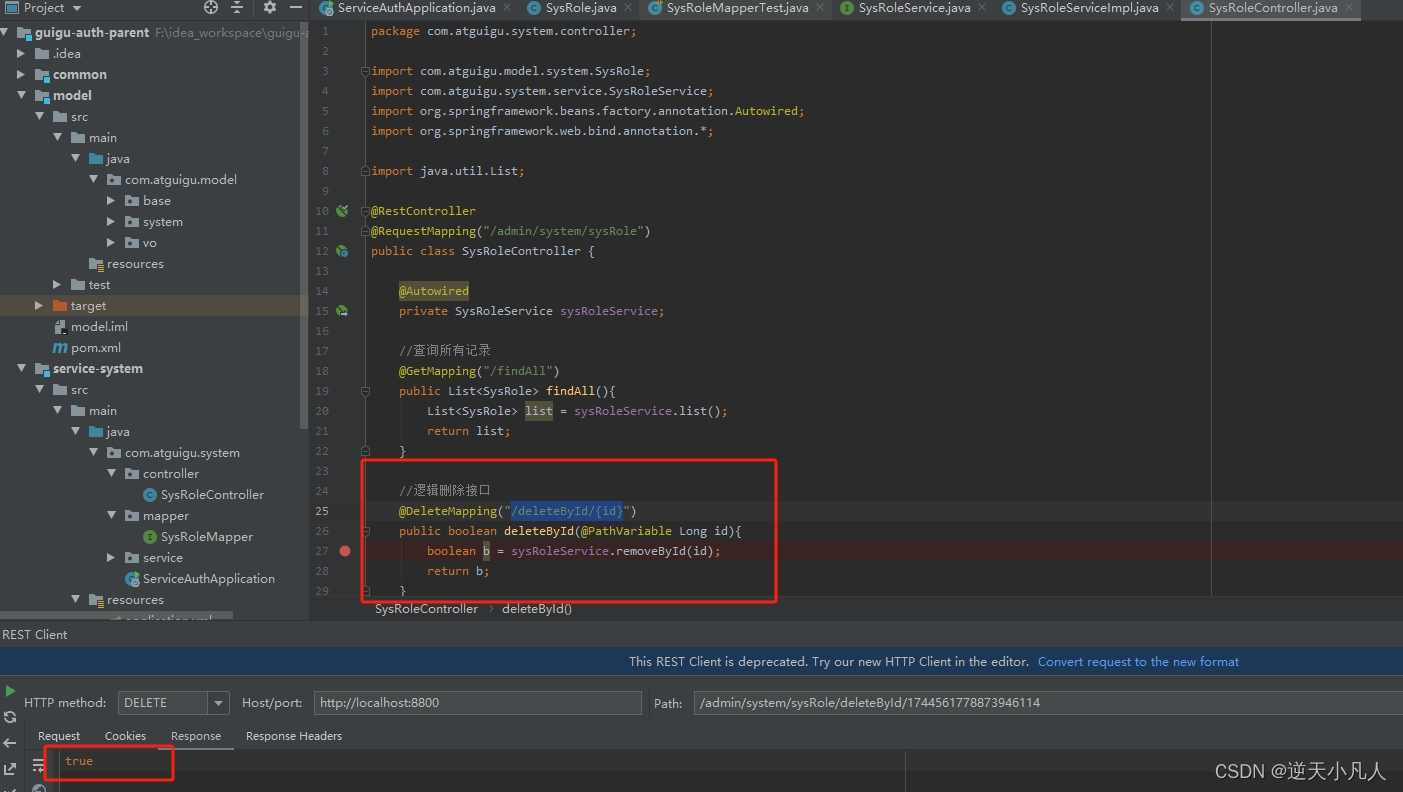Close the ServiceAuthApplication.java tab
The width and height of the screenshot is (1403, 792).
505,8
